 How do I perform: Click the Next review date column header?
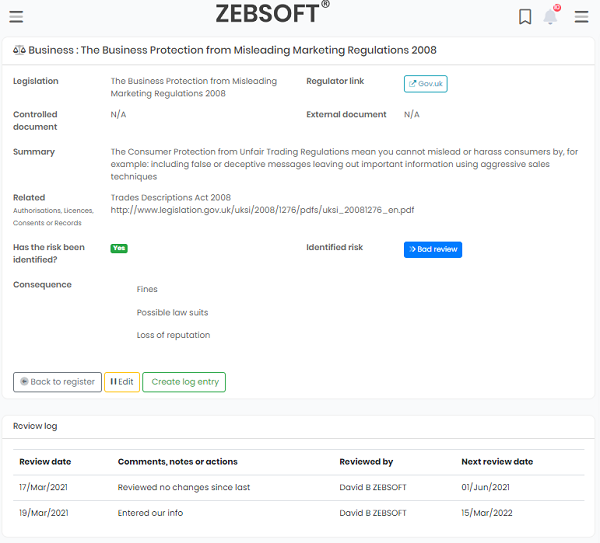coord(497,462)
